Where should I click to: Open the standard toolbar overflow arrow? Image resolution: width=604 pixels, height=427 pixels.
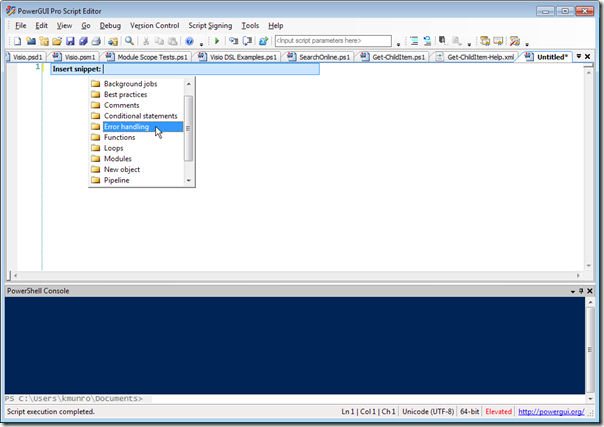pyautogui.click(x=201, y=44)
